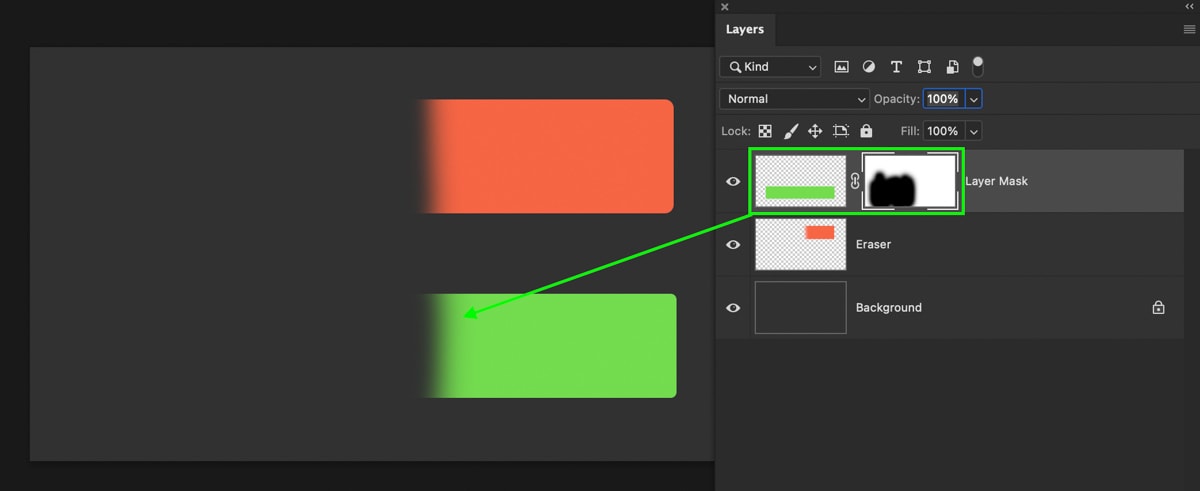Filter layers by smart object icon
The height and width of the screenshot is (491, 1200).
[952, 67]
